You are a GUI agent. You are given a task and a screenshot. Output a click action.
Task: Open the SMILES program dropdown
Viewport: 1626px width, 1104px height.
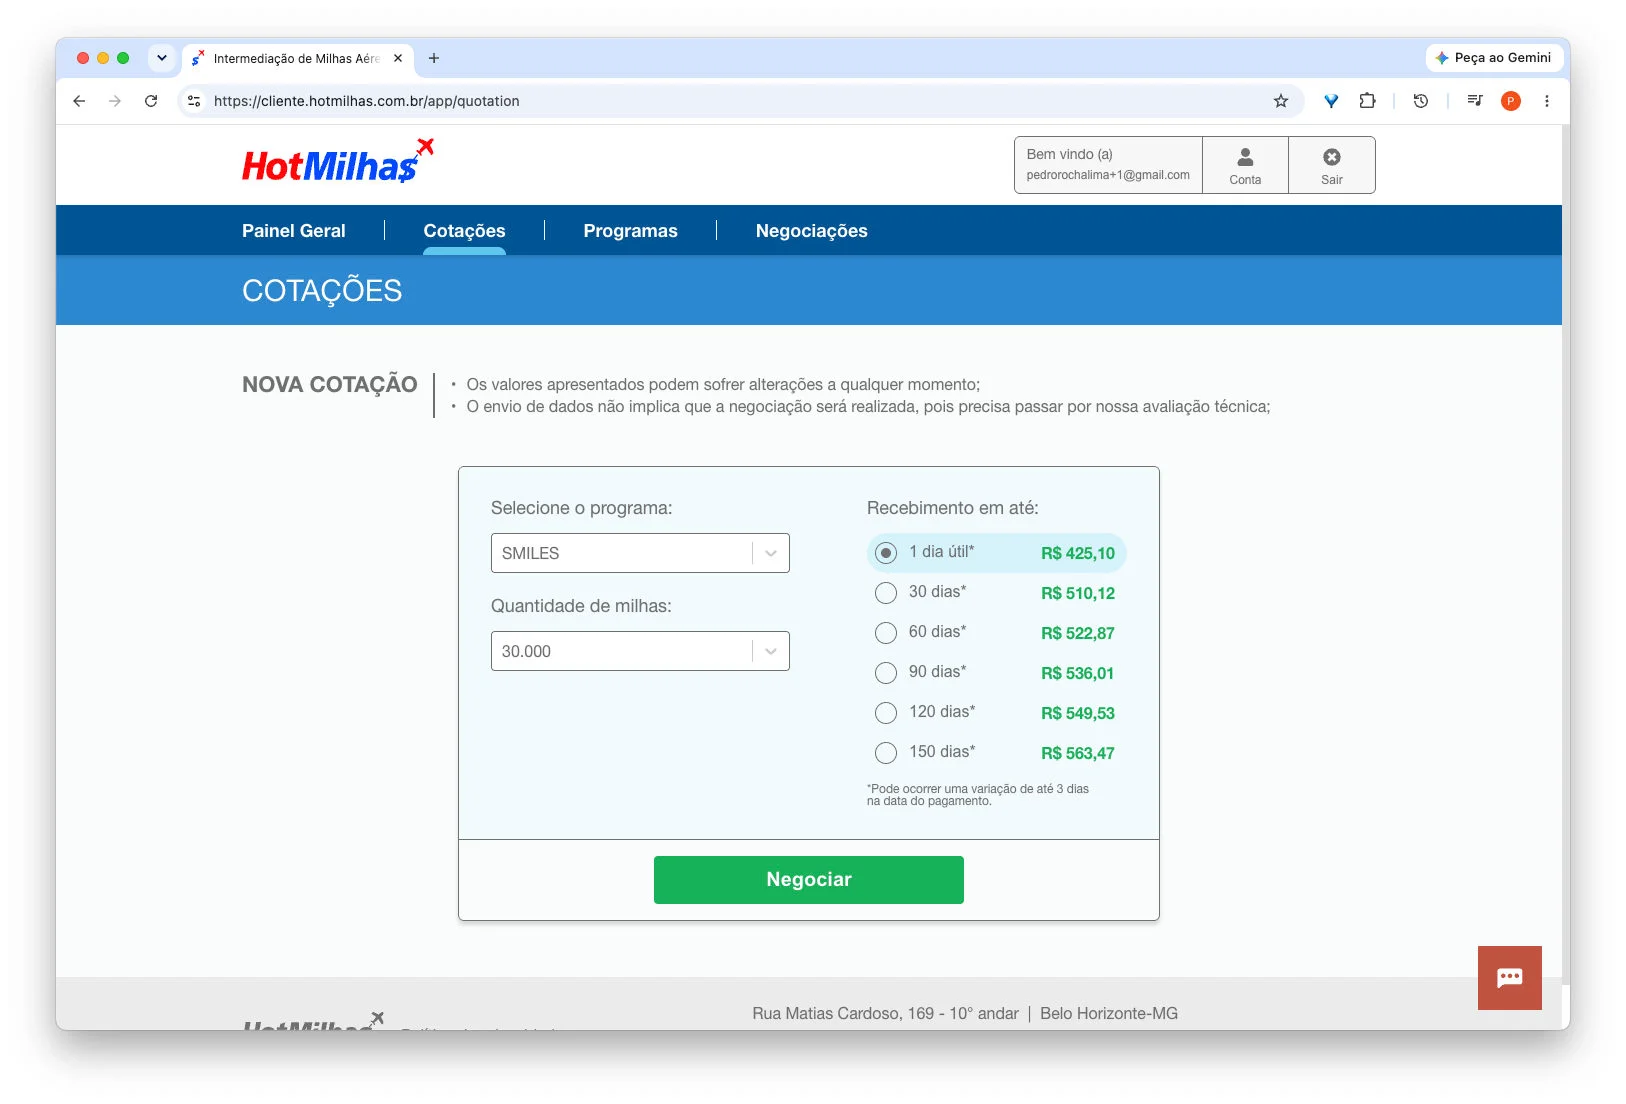640,553
